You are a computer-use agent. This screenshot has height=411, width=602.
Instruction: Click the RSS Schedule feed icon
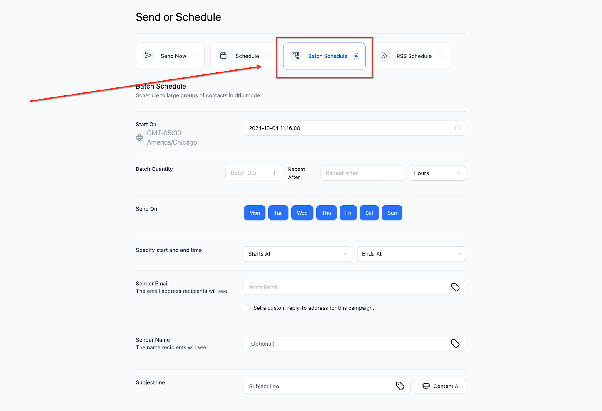click(384, 56)
